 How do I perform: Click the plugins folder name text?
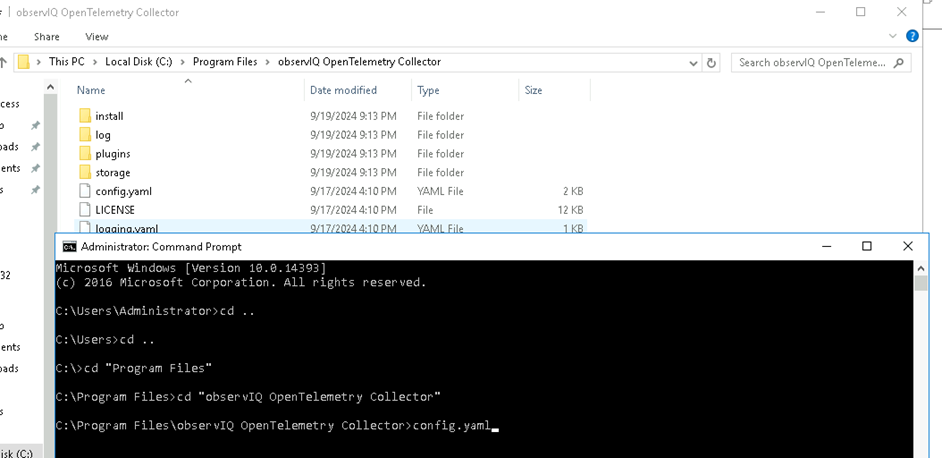[x=112, y=154]
